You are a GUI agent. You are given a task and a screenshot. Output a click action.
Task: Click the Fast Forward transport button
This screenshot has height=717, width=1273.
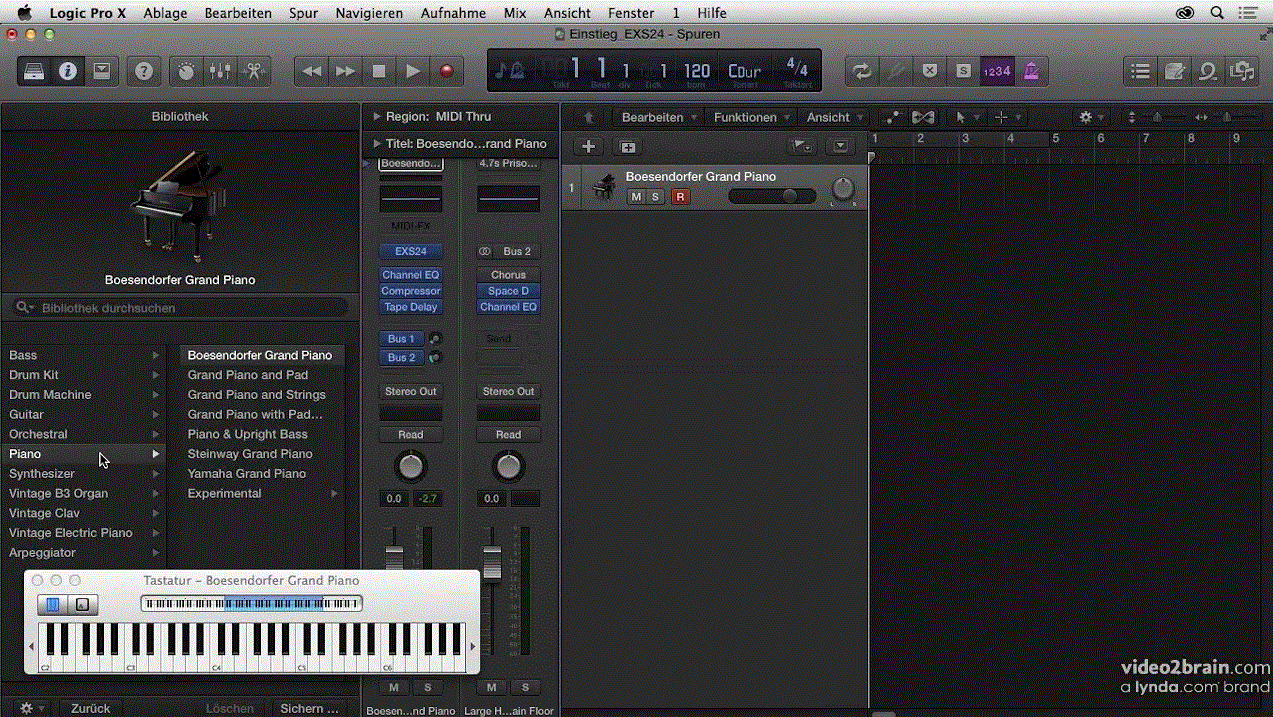tap(346, 71)
